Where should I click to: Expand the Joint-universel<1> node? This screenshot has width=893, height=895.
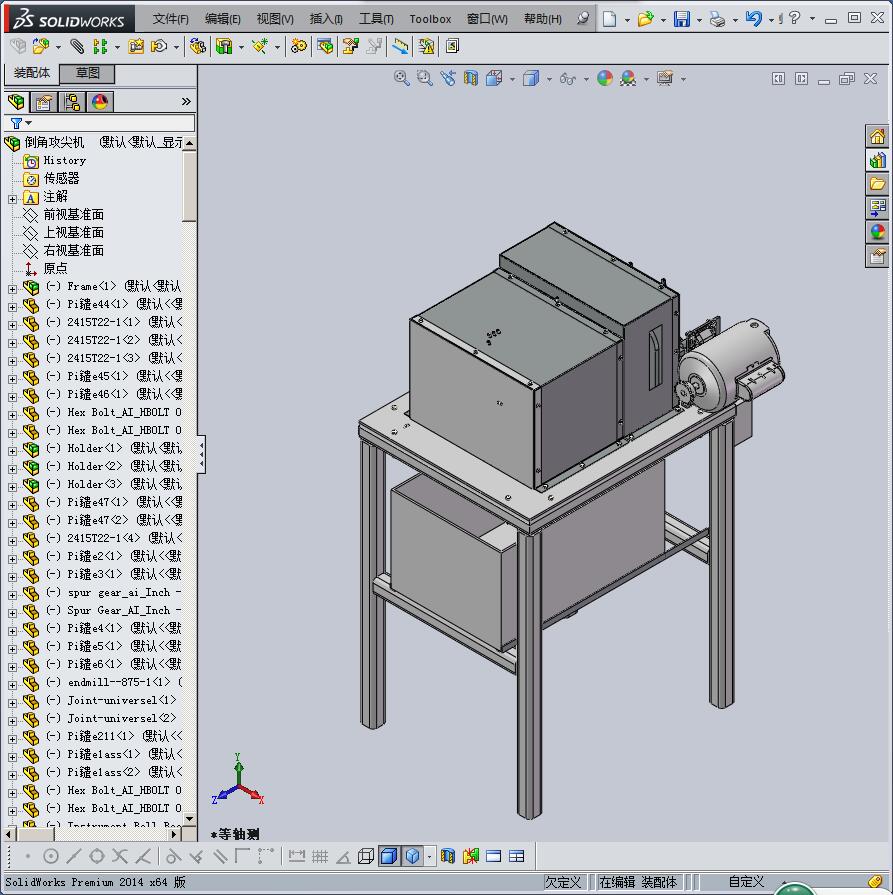coord(12,703)
